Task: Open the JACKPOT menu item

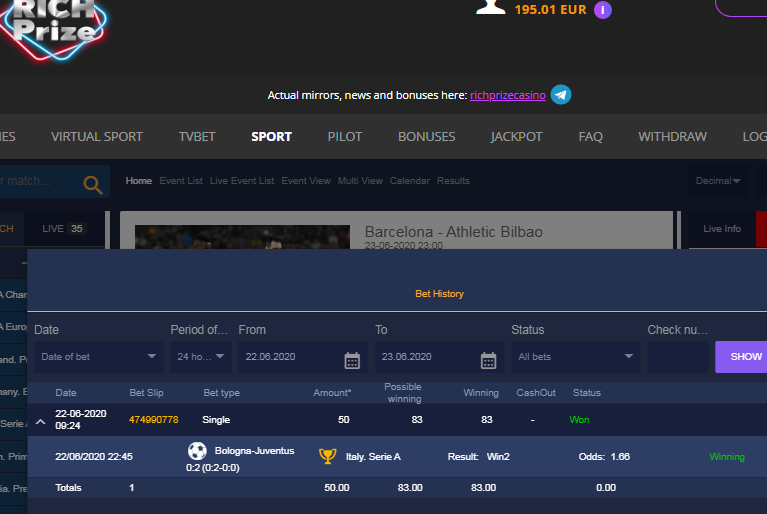Action: [517, 136]
